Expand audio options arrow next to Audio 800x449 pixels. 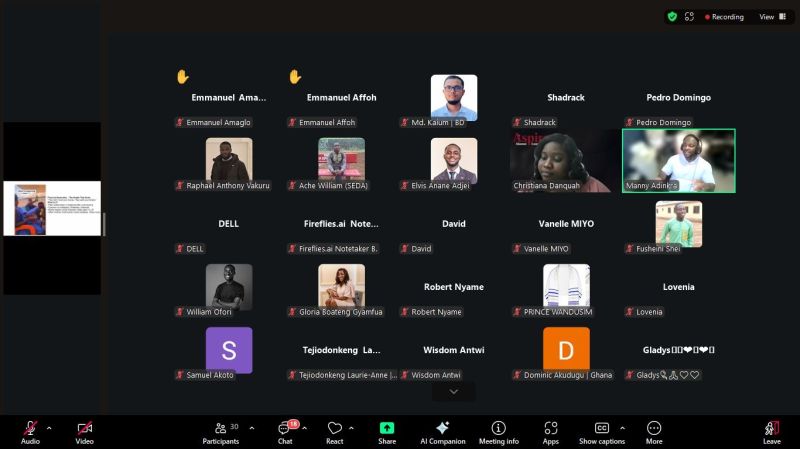[49, 428]
